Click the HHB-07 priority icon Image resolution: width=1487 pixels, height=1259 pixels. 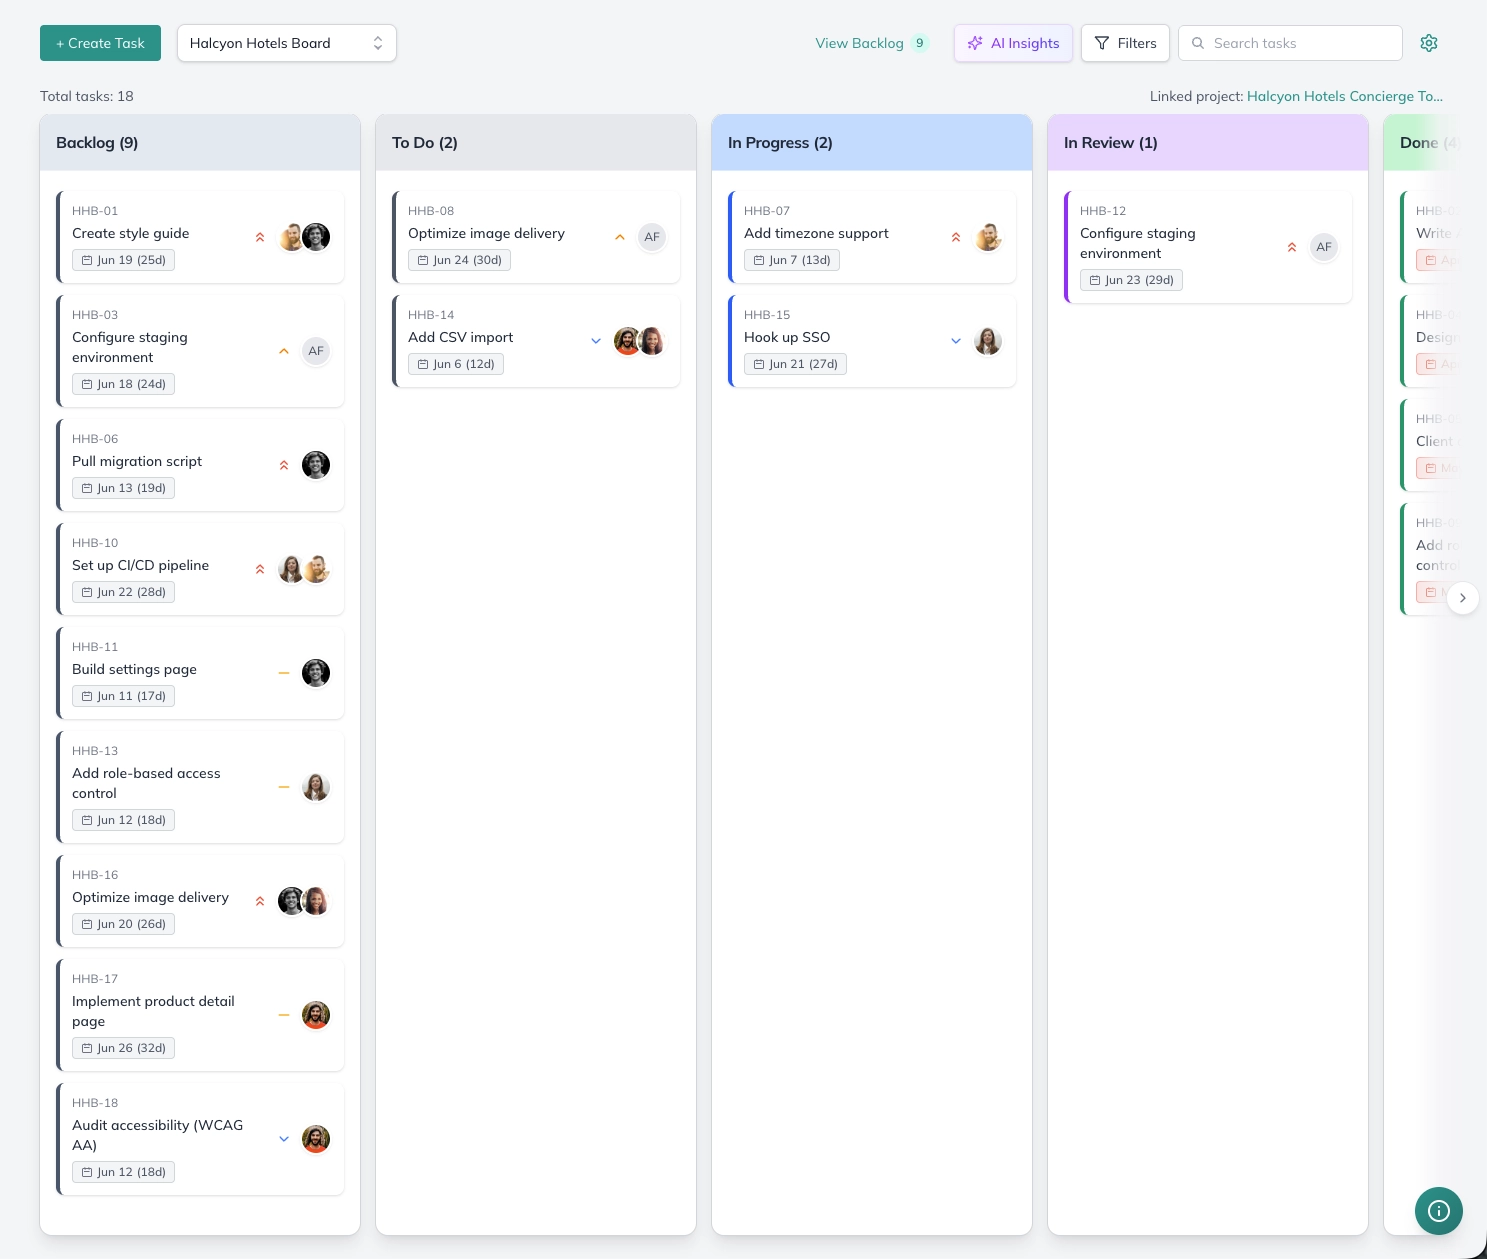(x=956, y=237)
